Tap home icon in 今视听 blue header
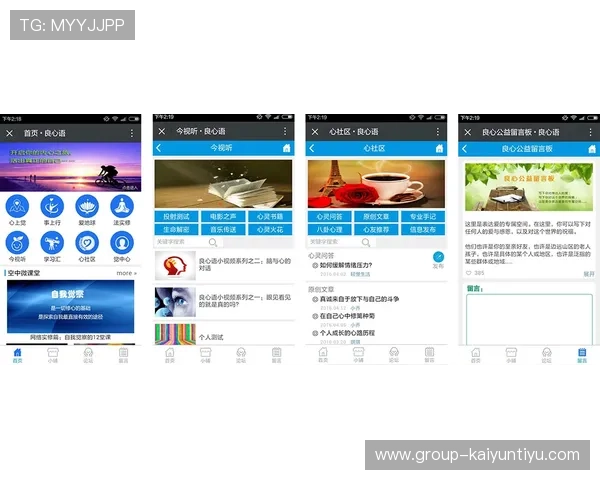600x480 pixels. pos(287,148)
